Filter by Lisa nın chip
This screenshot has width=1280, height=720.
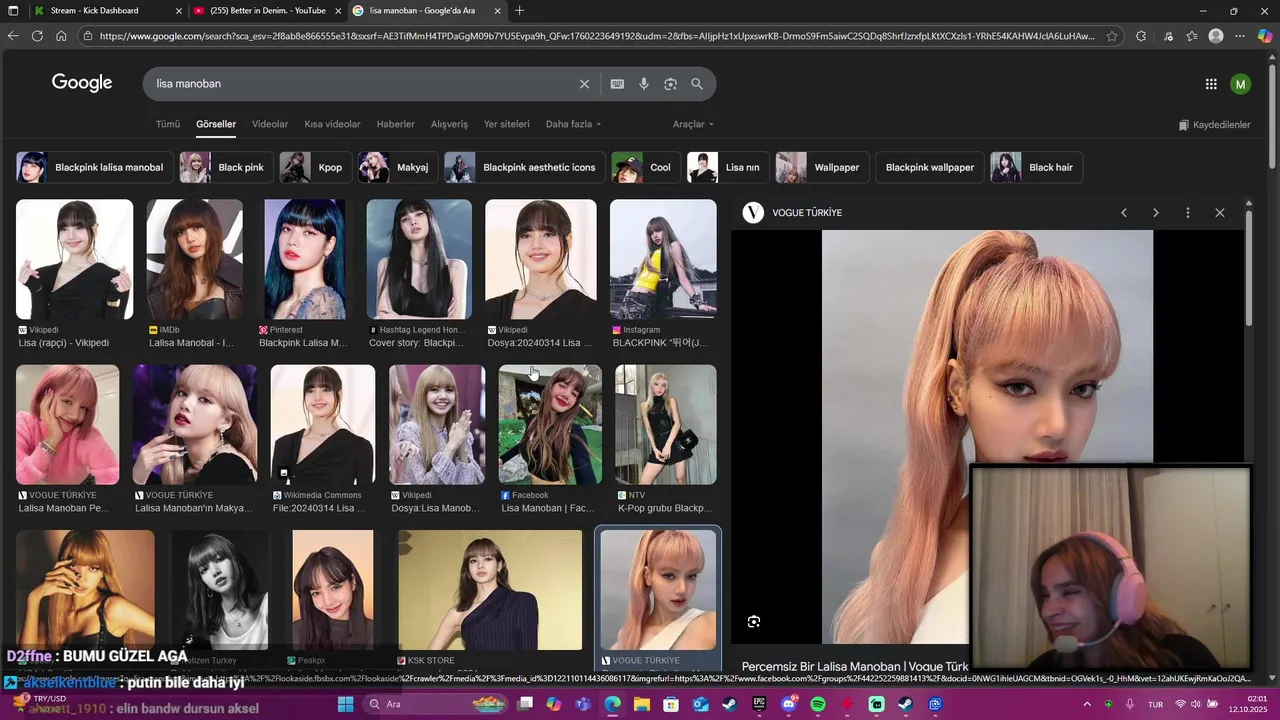[728, 167]
